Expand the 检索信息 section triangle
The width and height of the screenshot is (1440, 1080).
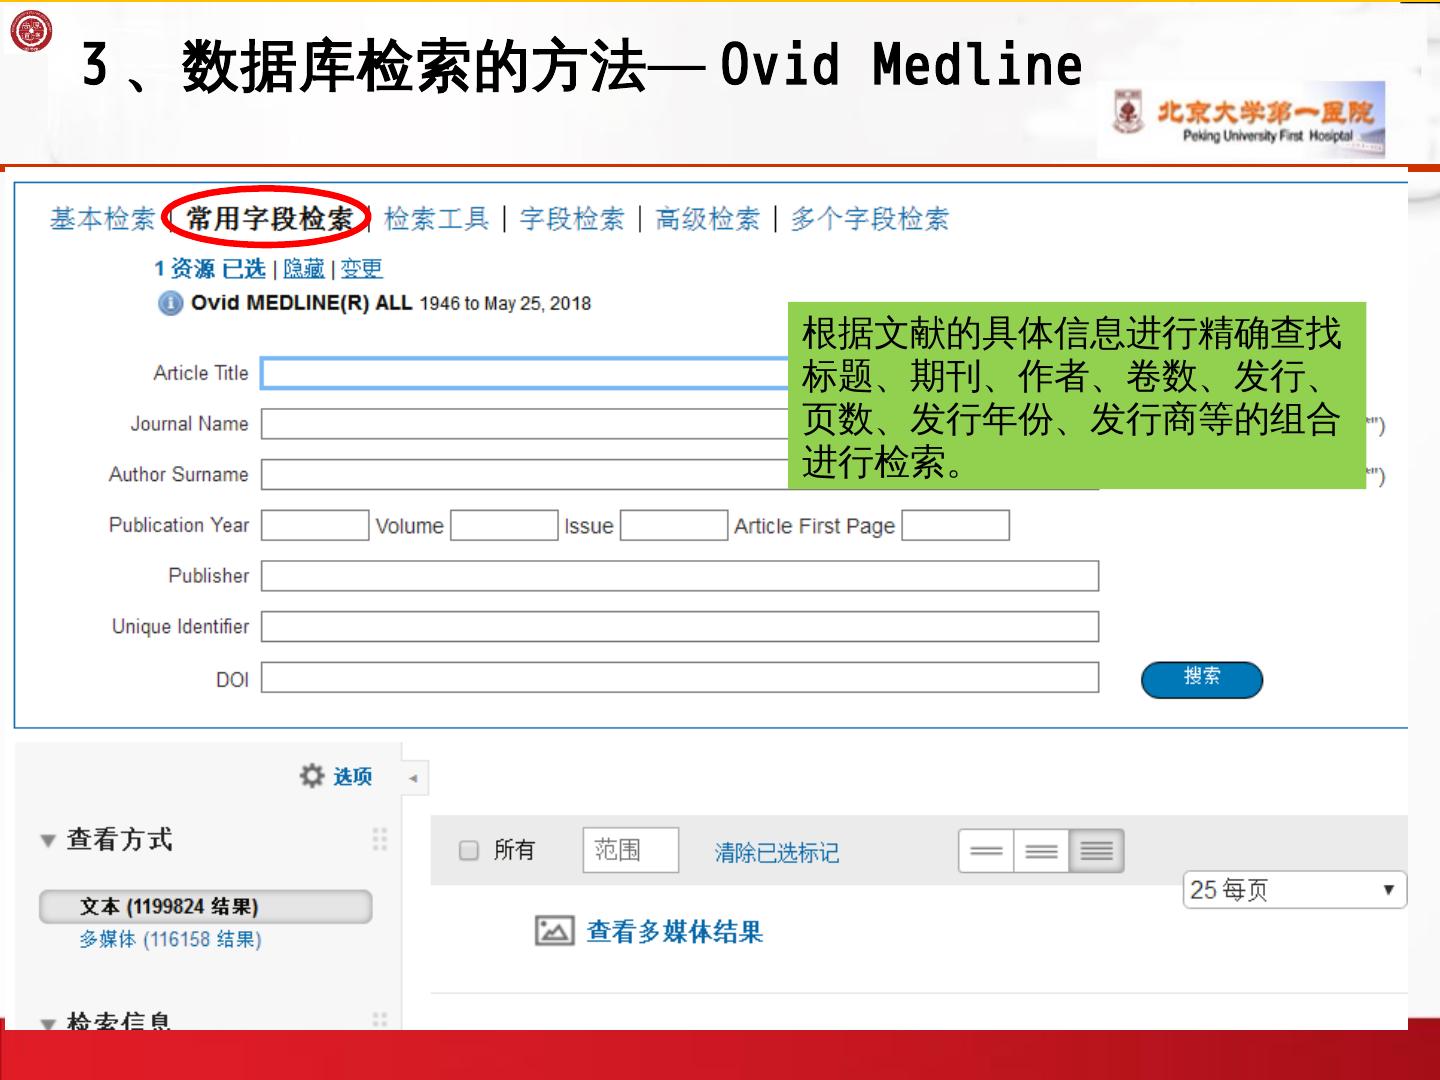pyautogui.click(x=47, y=1022)
